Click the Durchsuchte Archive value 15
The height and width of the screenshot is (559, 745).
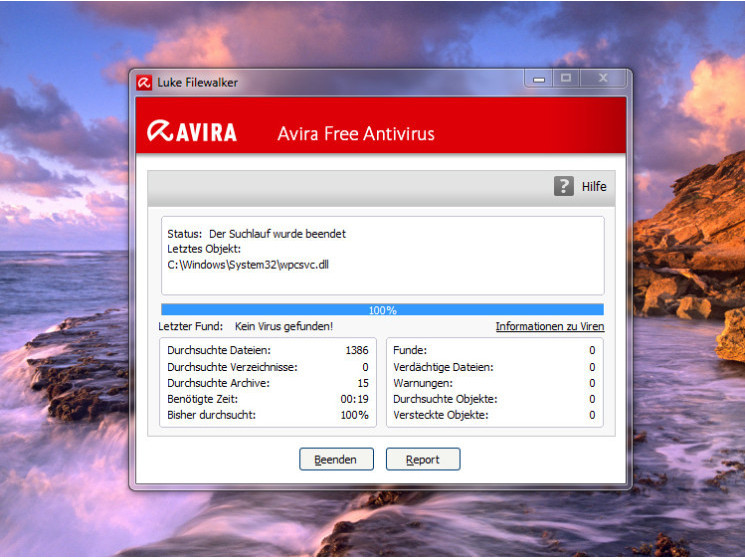pyautogui.click(x=363, y=383)
